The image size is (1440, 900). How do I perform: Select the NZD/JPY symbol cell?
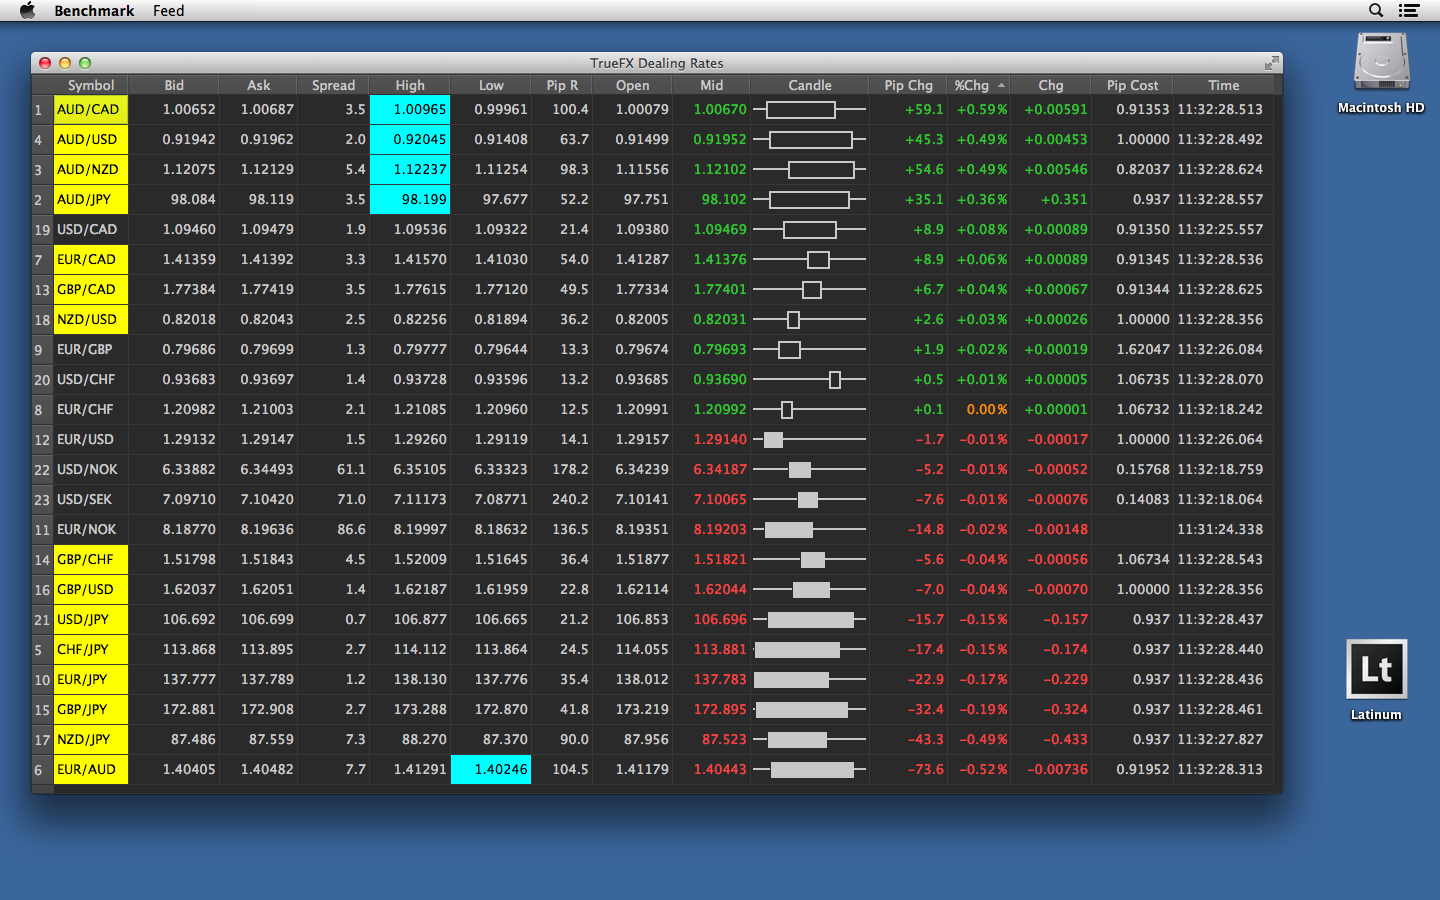pos(91,739)
